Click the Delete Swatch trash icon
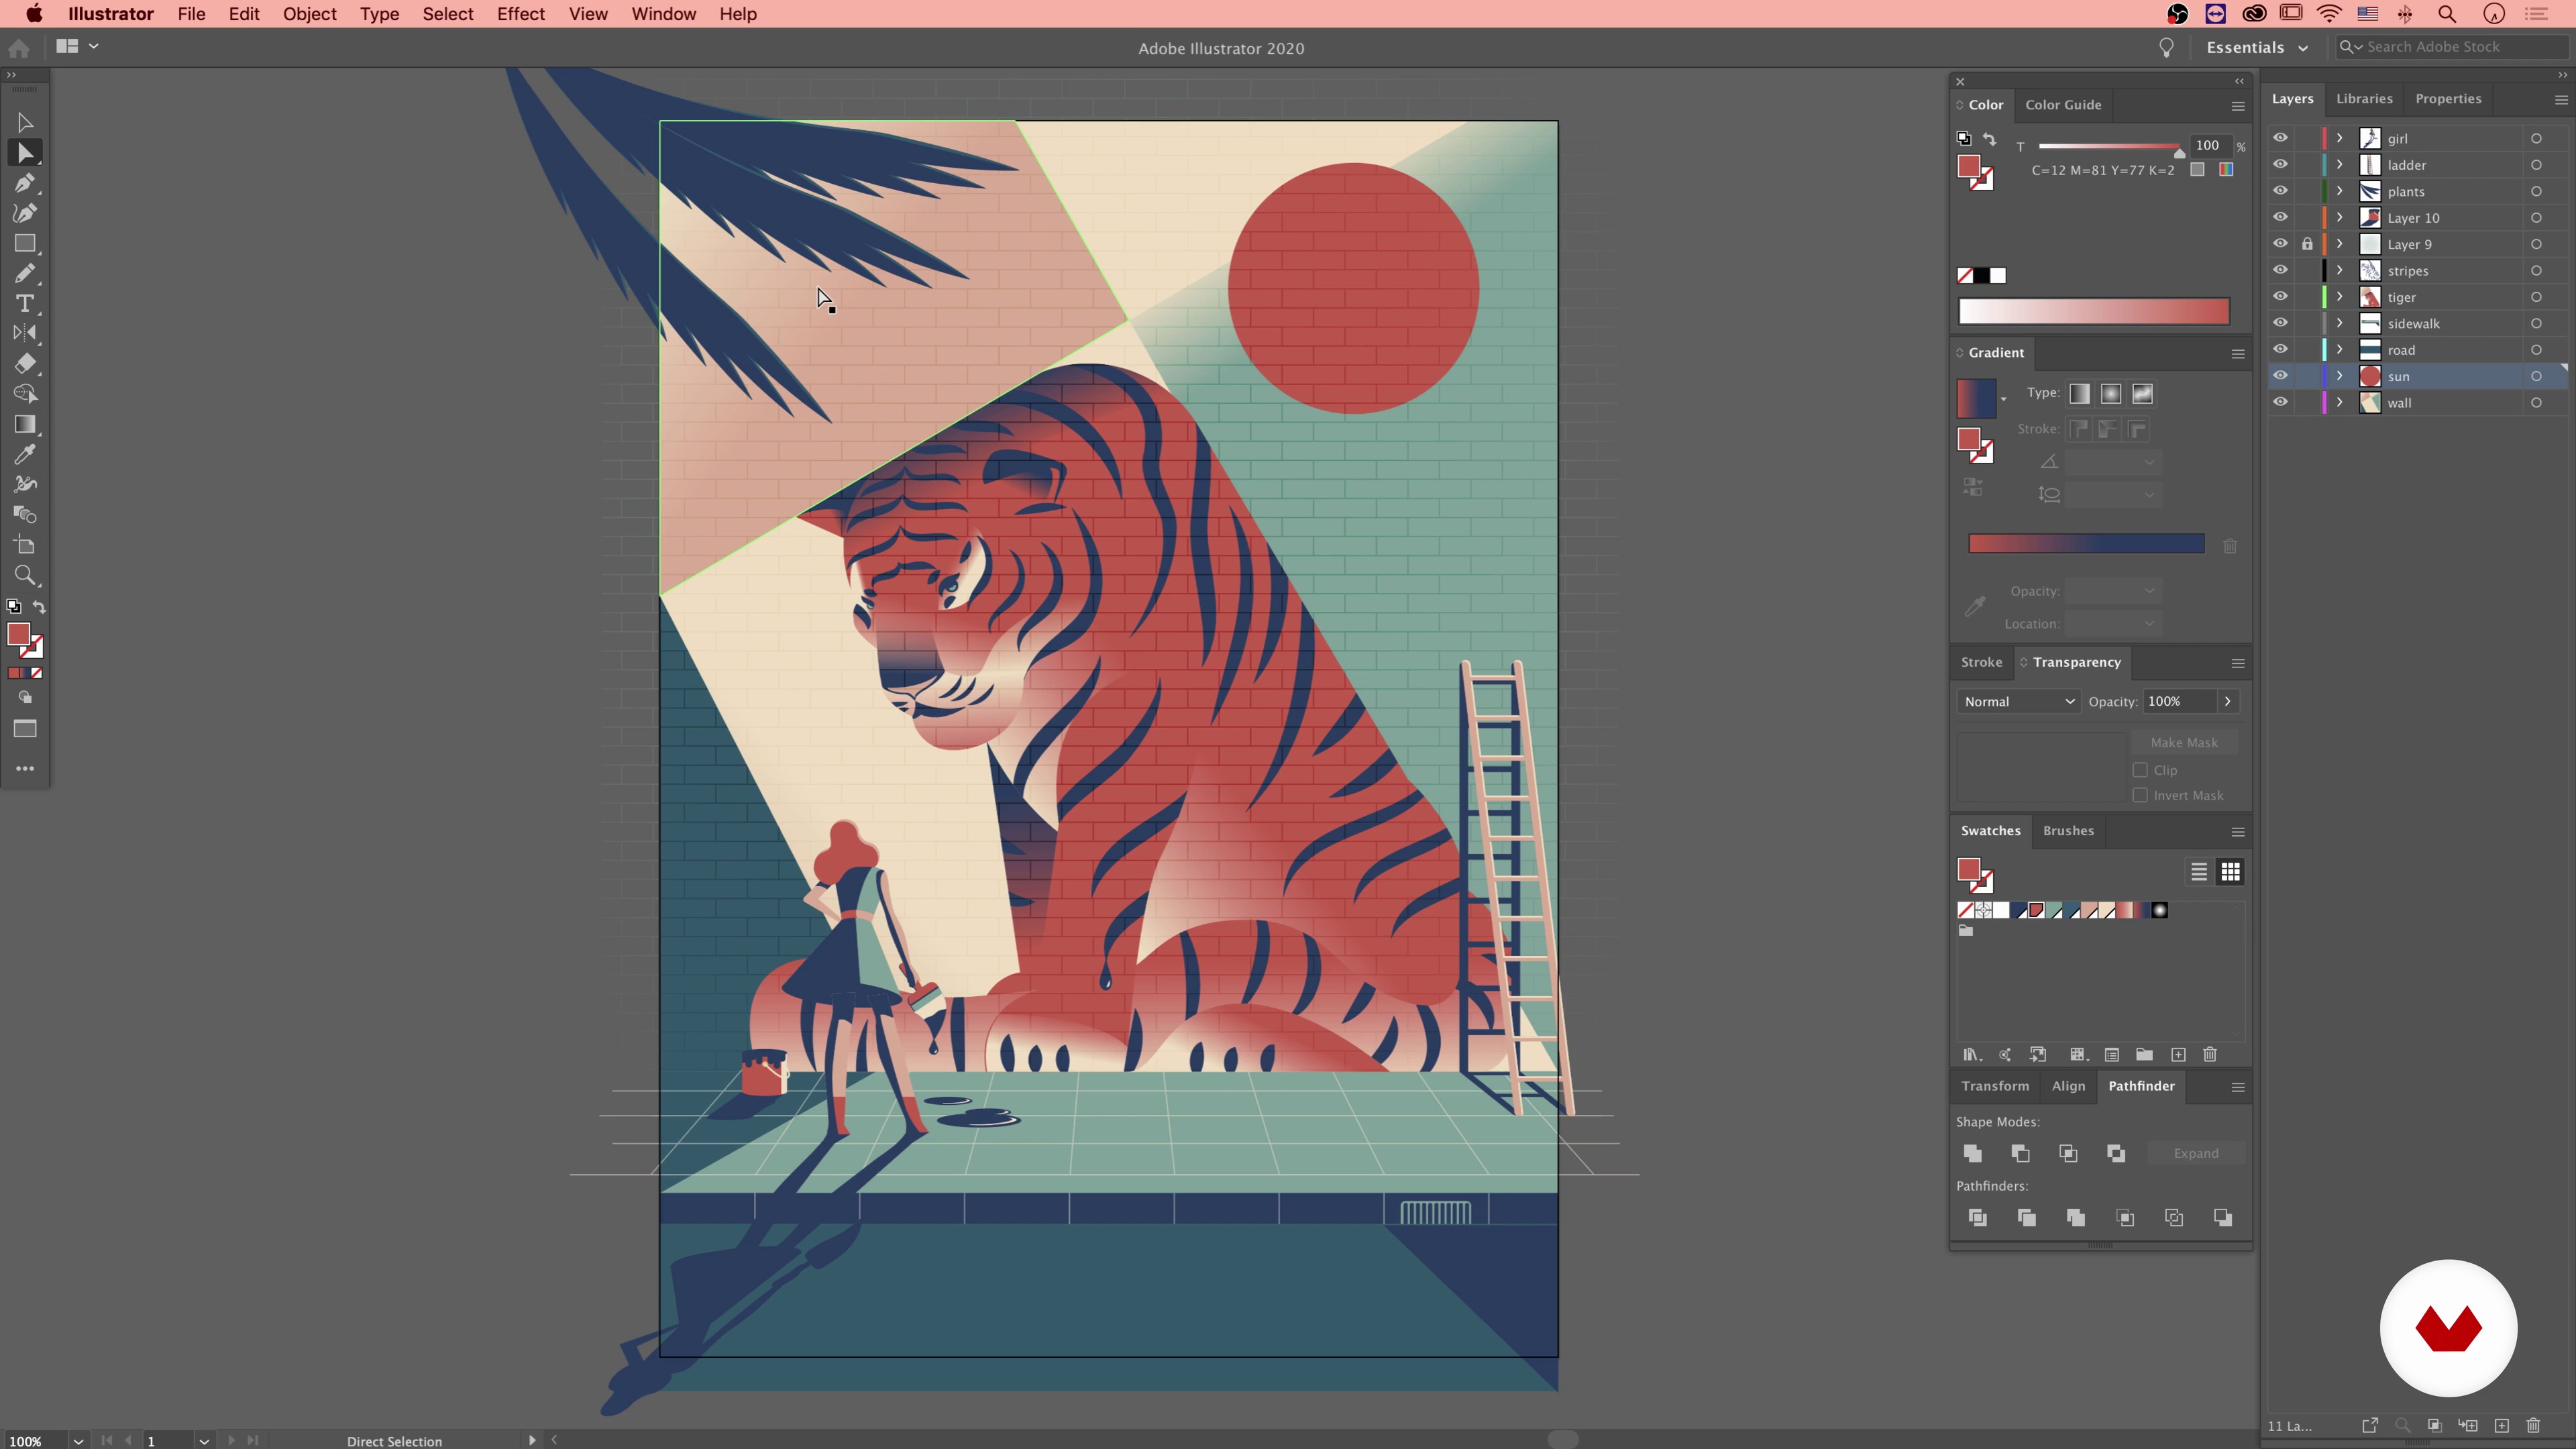 [2210, 1055]
